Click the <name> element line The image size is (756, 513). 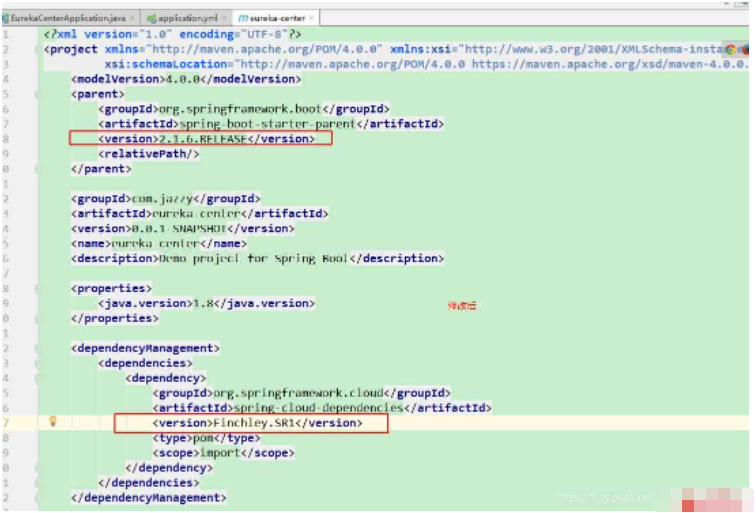click(x=159, y=243)
